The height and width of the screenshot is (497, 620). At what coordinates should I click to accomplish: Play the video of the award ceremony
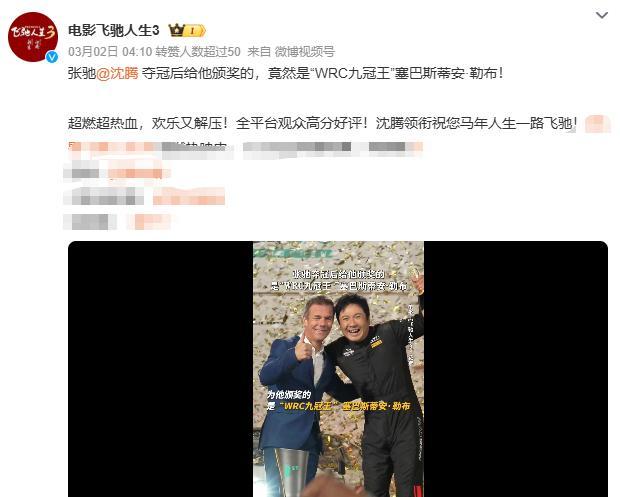[x=338, y=368]
